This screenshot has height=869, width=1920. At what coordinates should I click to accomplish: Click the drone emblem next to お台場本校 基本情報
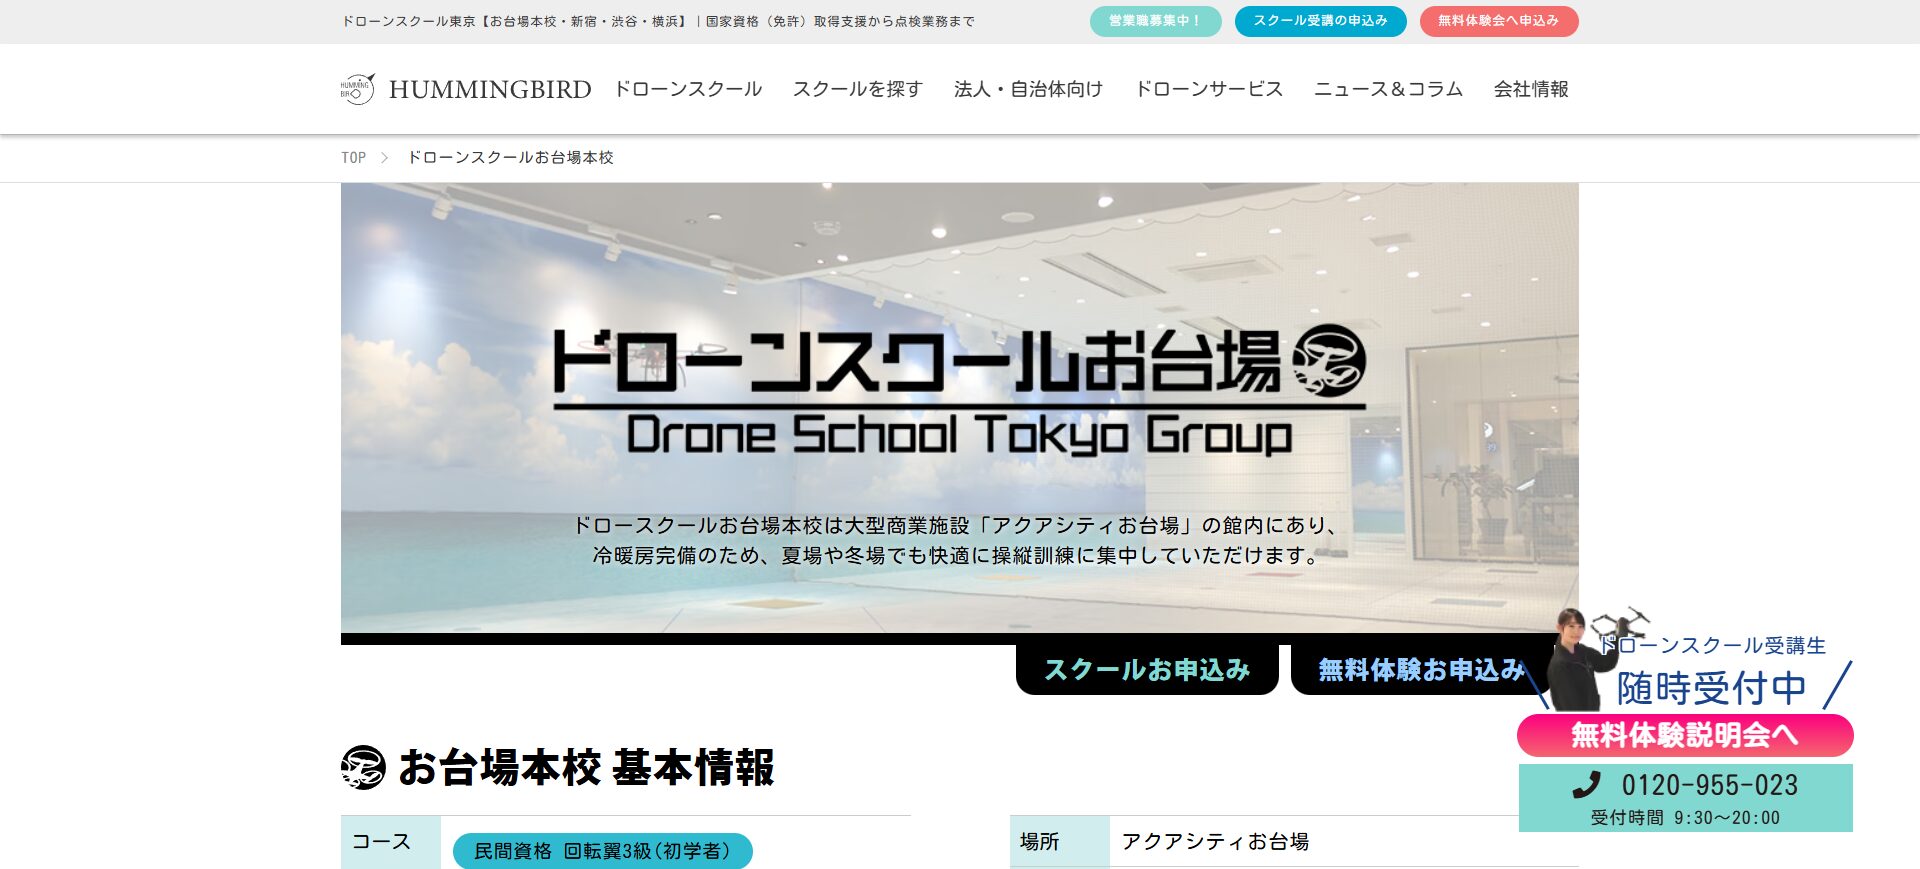coord(362,768)
